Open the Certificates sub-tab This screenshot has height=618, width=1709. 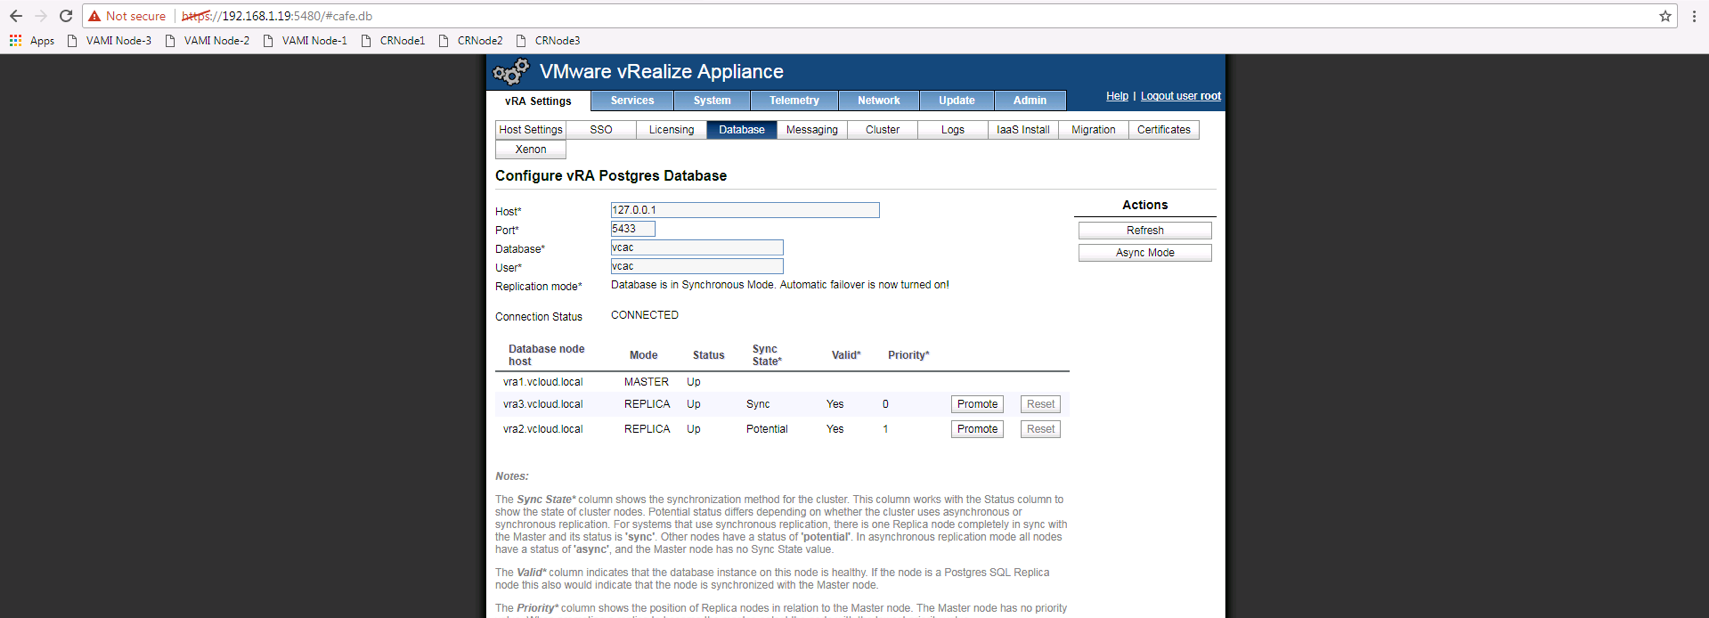click(x=1164, y=130)
